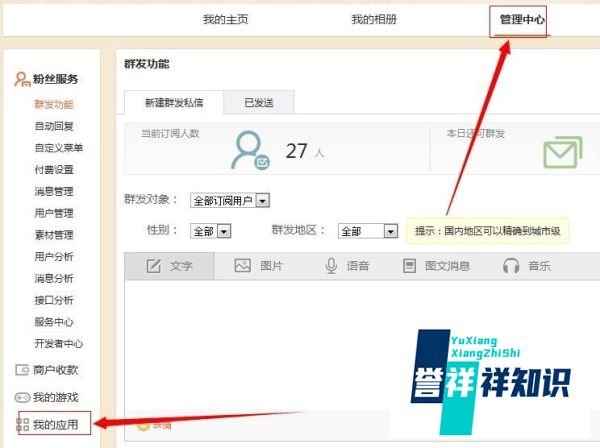The width and height of the screenshot is (600, 448).
Task: Click the subscriber user icon beside 27
Action: [x=250, y=150]
